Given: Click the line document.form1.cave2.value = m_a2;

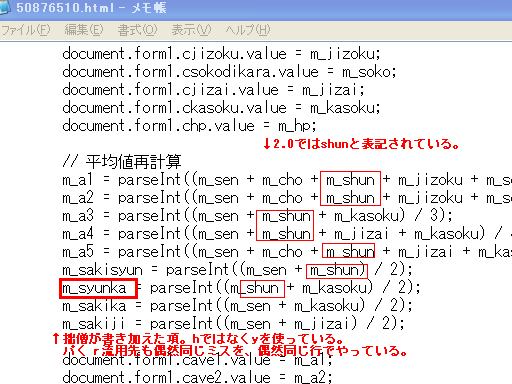Looking at the screenshot, I should click(197, 378).
